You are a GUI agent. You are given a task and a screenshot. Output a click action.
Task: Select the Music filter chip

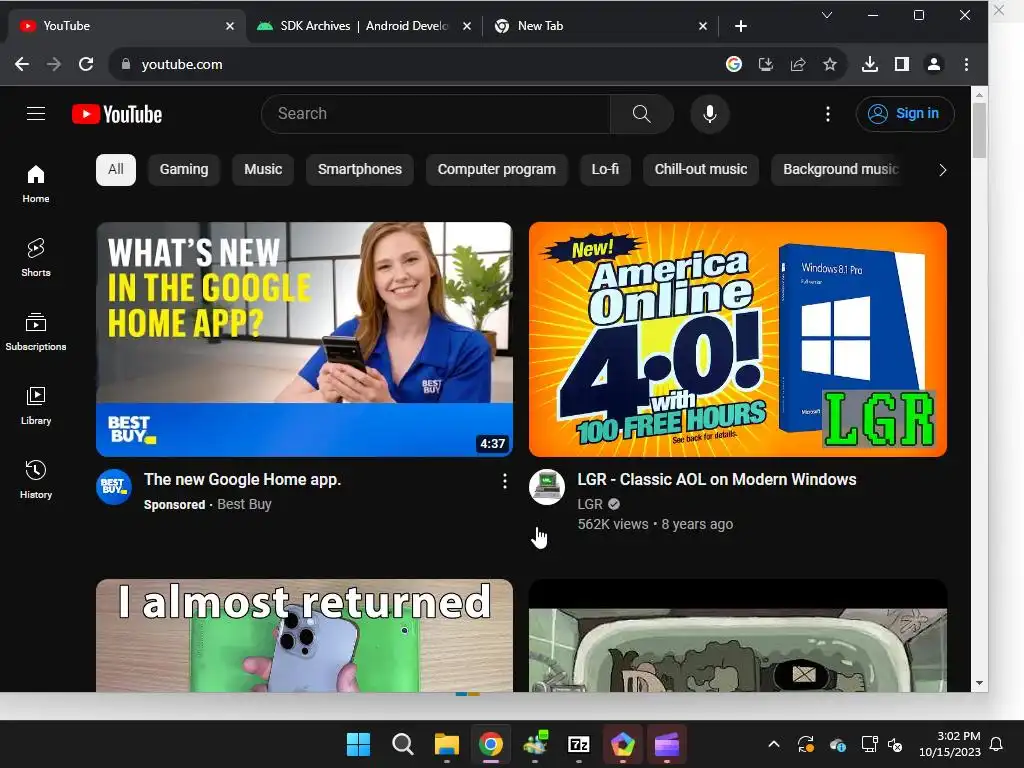click(263, 170)
